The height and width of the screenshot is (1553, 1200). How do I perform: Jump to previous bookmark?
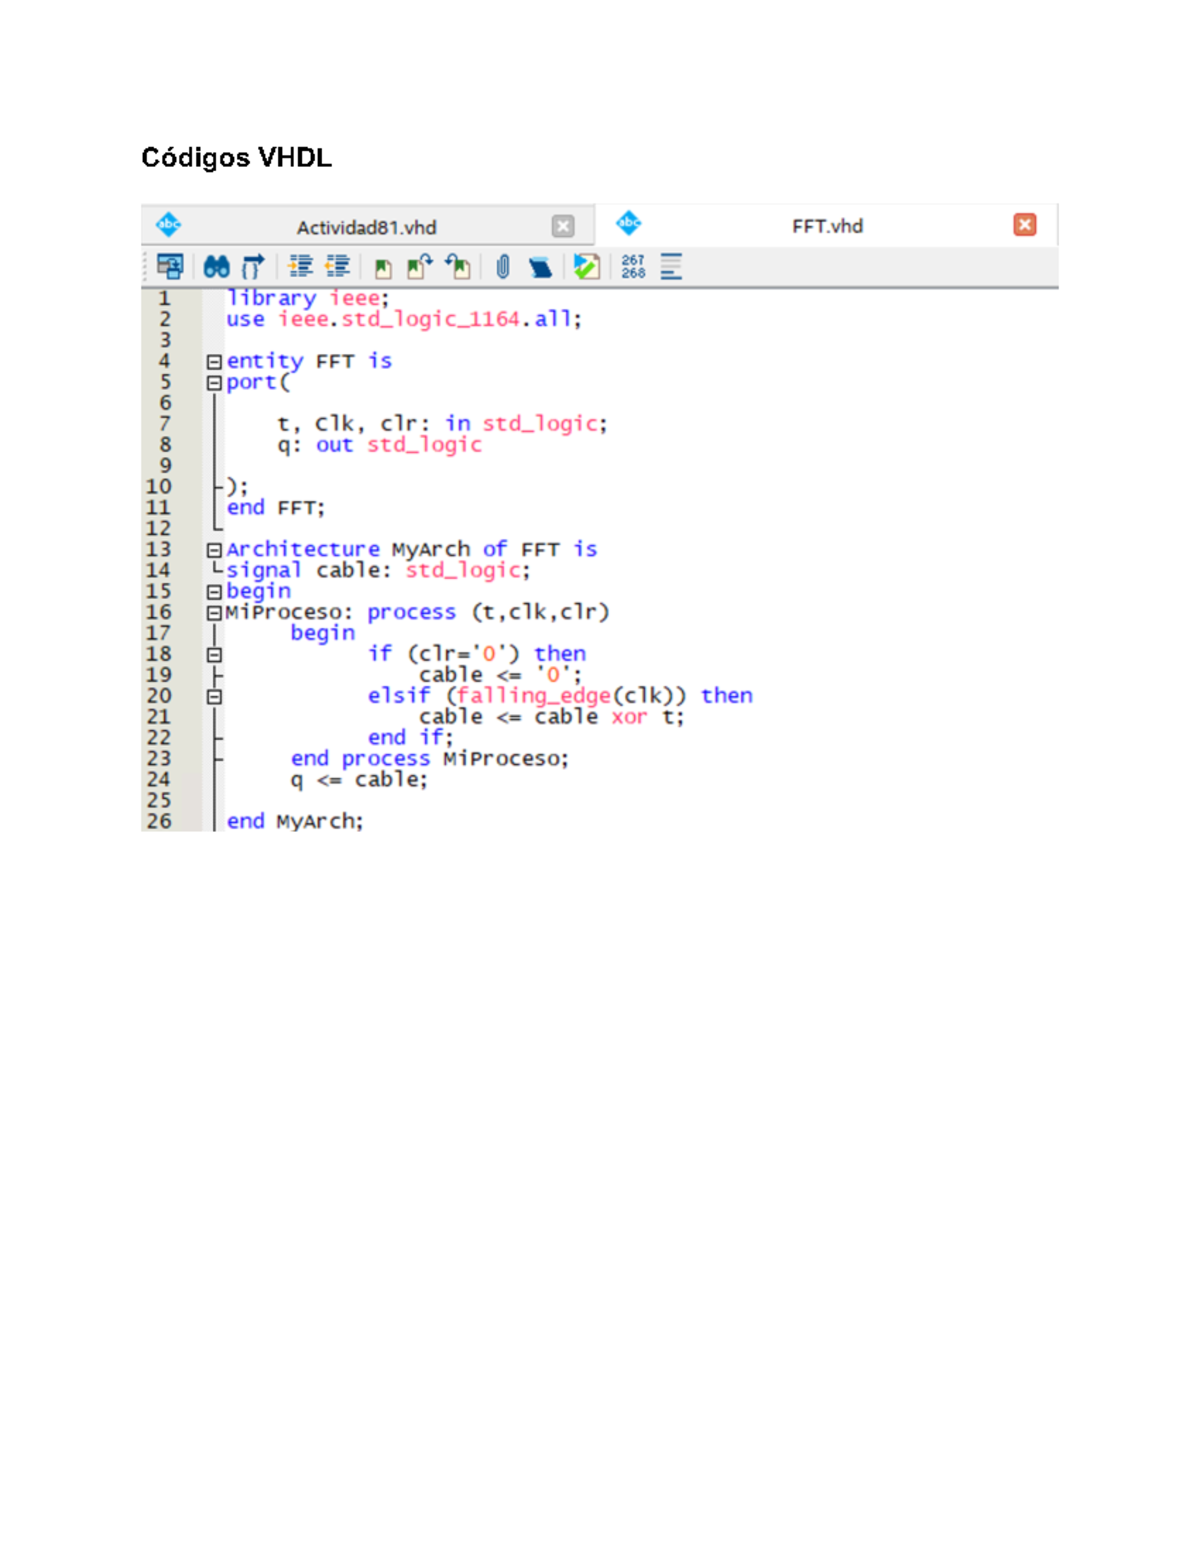[x=455, y=267]
